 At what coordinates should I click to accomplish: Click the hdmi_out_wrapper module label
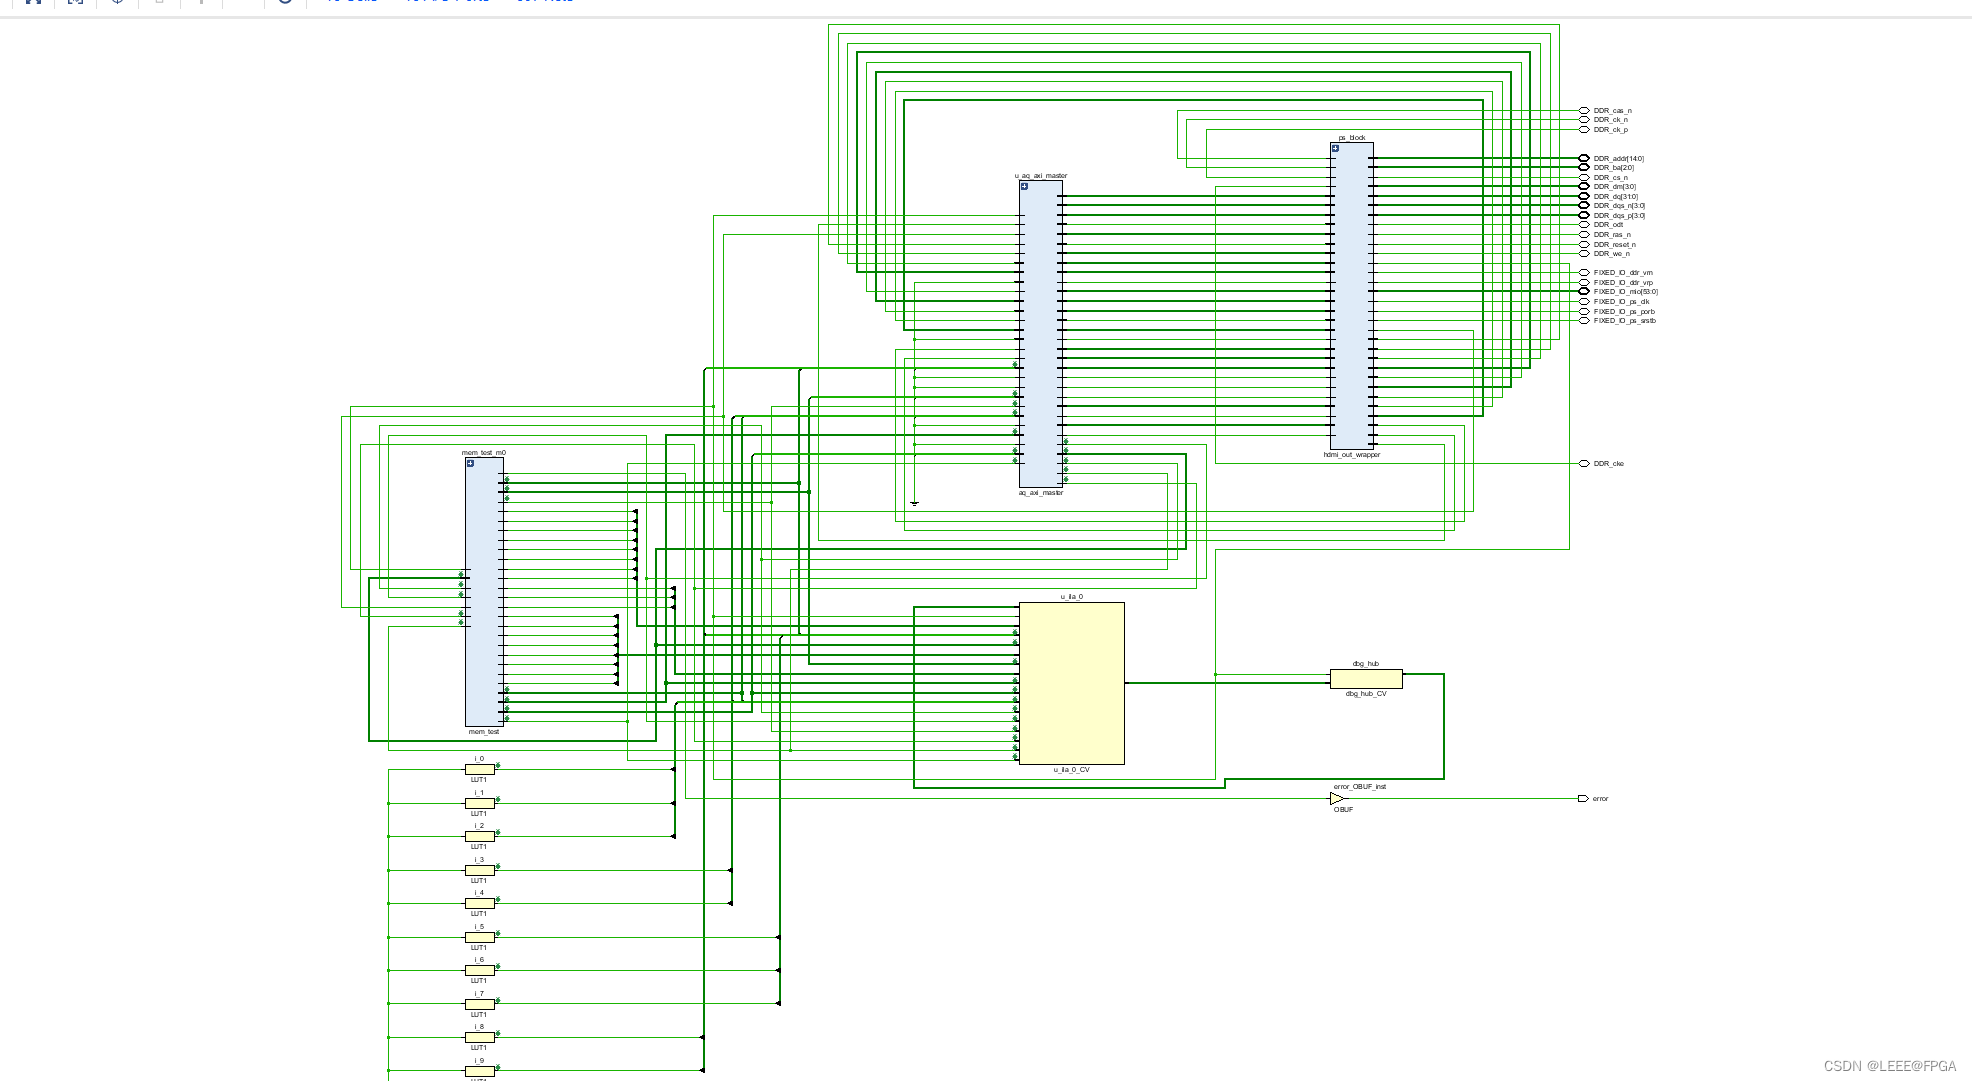click(x=1352, y=455)
